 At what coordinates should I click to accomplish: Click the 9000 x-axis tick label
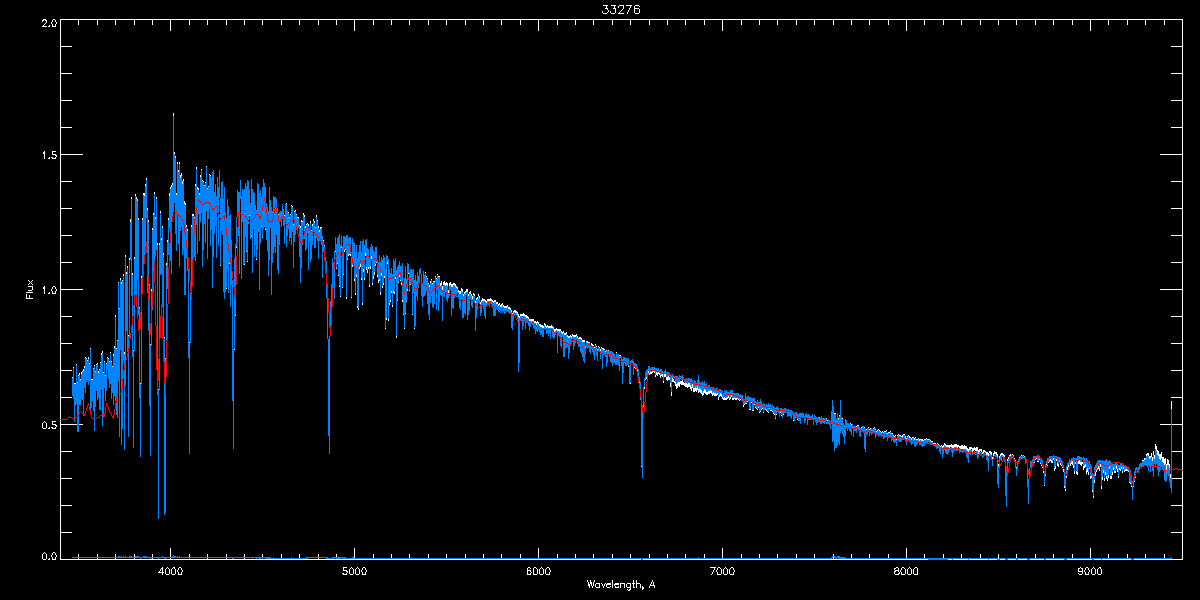[x=1090, y=572]
